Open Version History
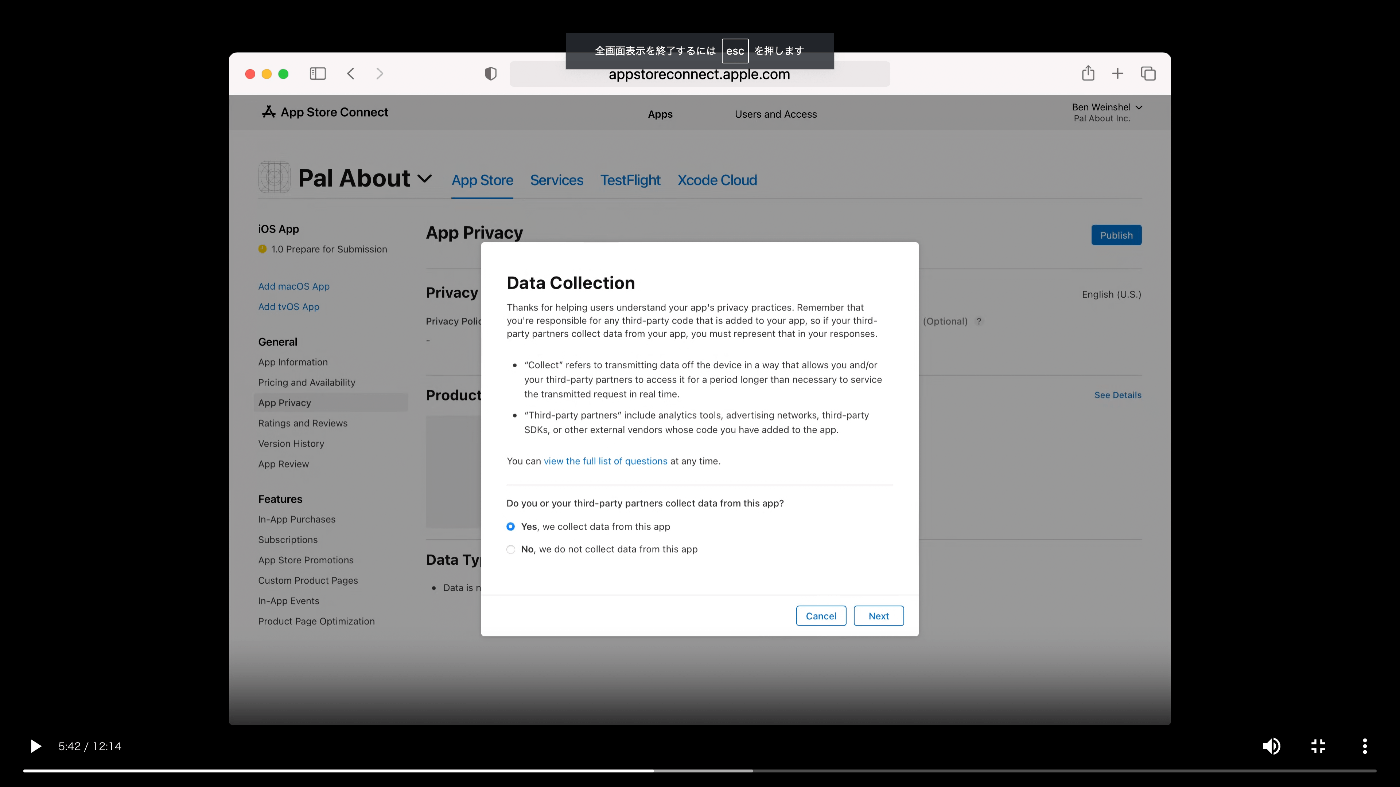 coord(291,444)
